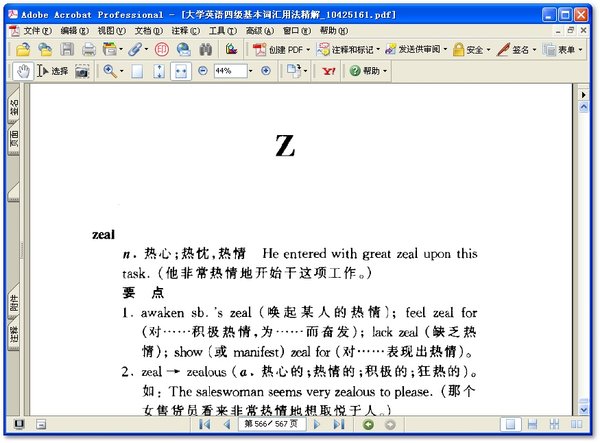The height and width of the screenshot is (443, 600).
Task: Open the zoom tool dropdown arrow
Action: point(121,71)
